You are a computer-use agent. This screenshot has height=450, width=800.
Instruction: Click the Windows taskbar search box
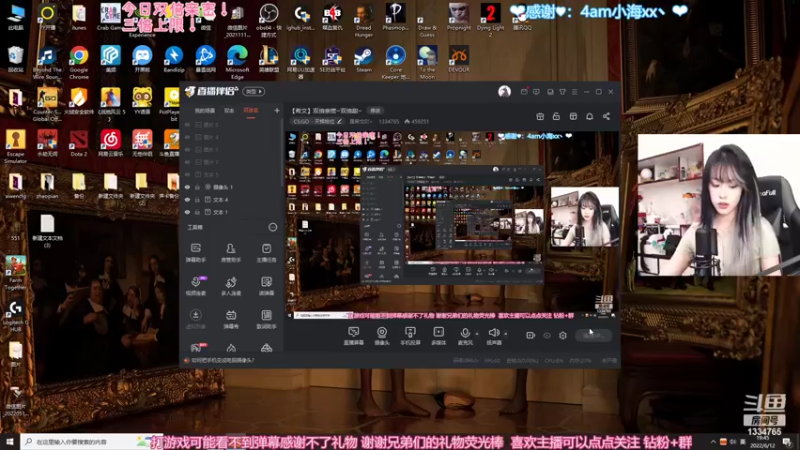84,441
